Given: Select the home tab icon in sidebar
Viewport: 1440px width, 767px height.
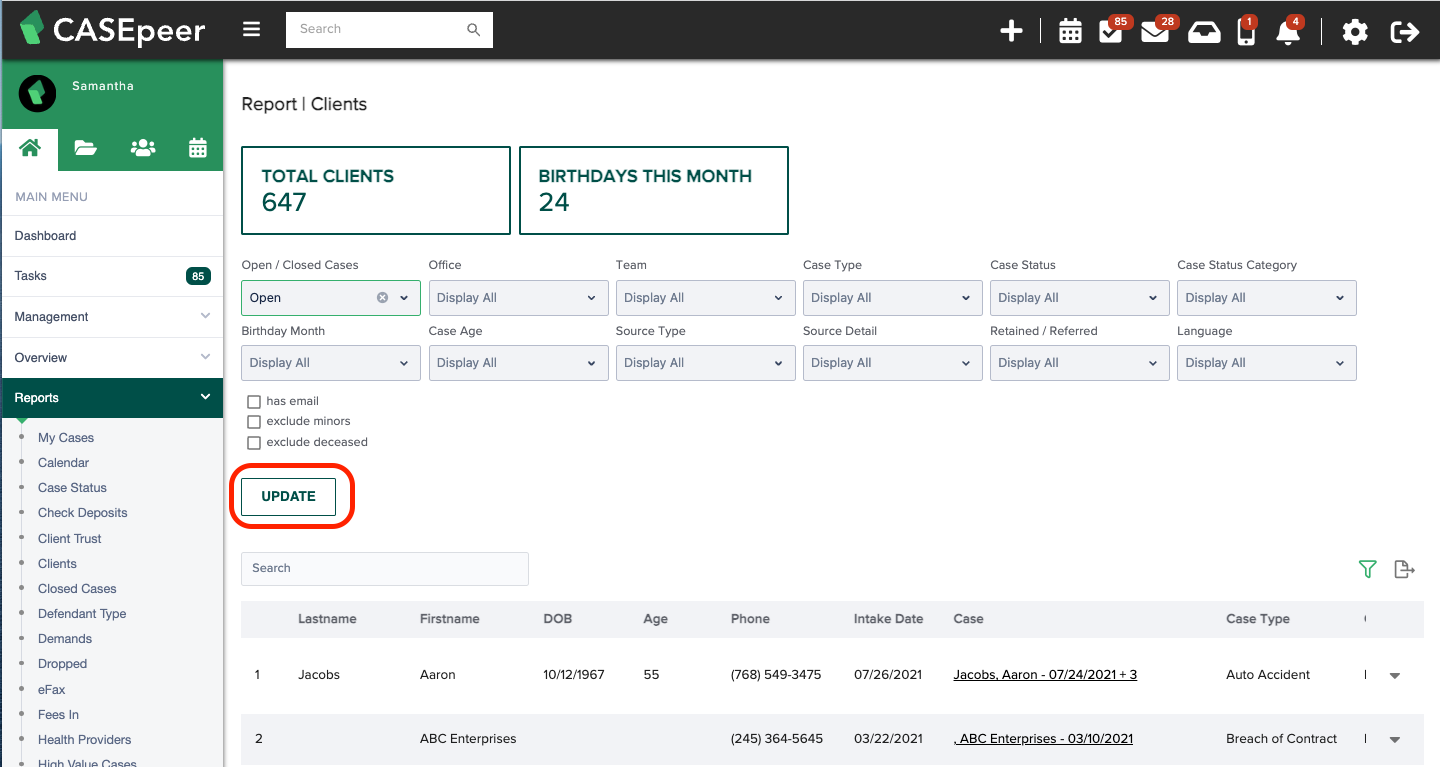Looking at the screenshot, I should click(30, 149).
